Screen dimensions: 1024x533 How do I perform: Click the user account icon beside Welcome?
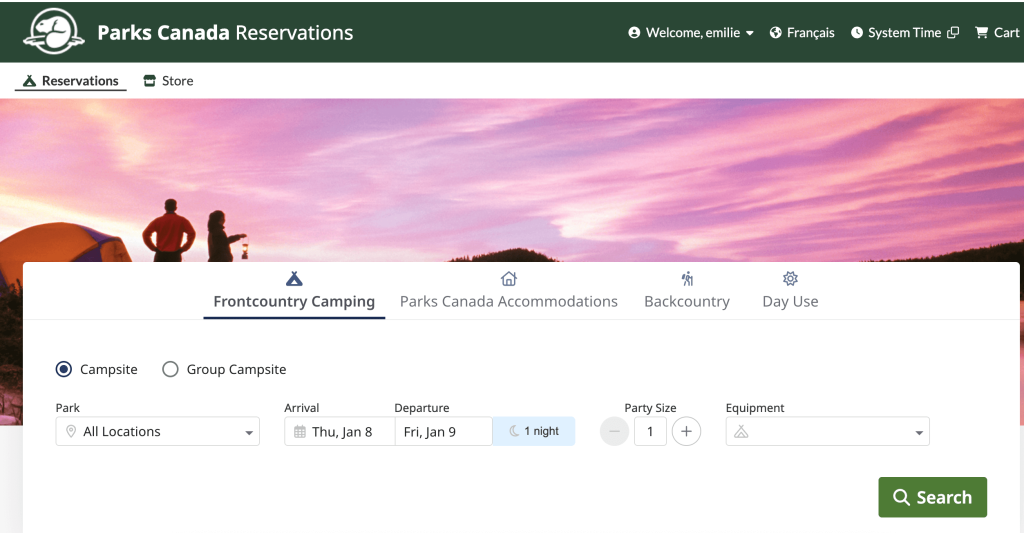click(634, 33)
